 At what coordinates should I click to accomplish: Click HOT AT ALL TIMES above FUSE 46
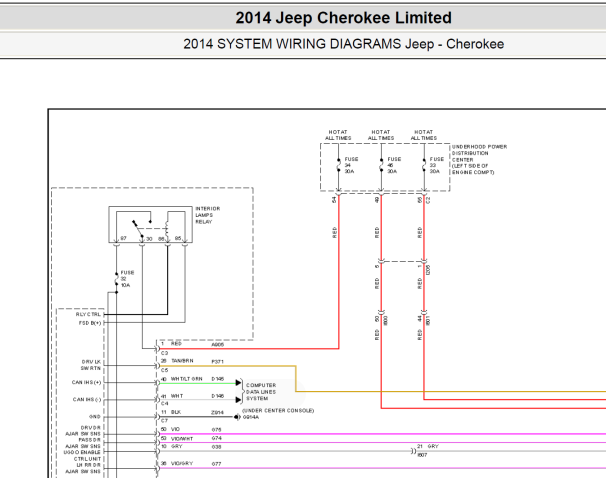click(x=381, y=135)
